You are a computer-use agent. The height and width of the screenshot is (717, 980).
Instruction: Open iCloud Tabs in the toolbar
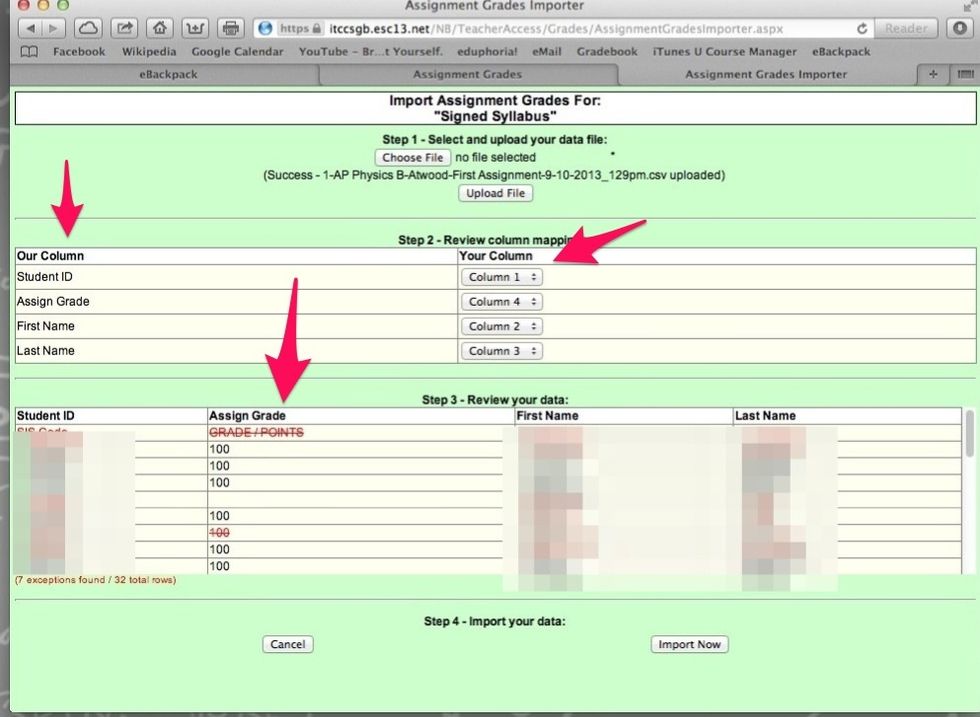coord(89,28)
